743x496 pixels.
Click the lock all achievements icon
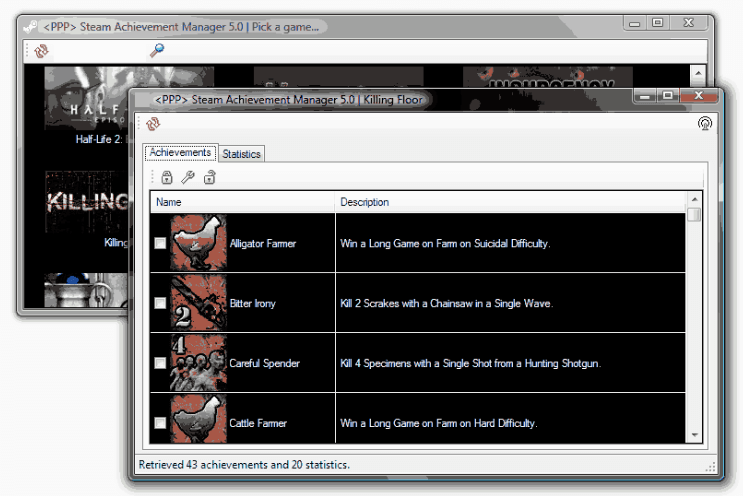pyautogui.click(x=167, y=178)
